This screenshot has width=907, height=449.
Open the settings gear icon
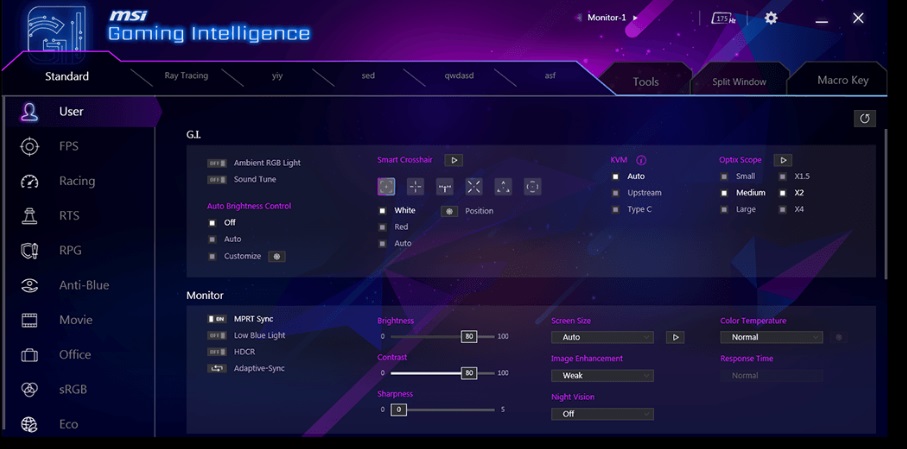pyautogui.click(x=771, y=18)
